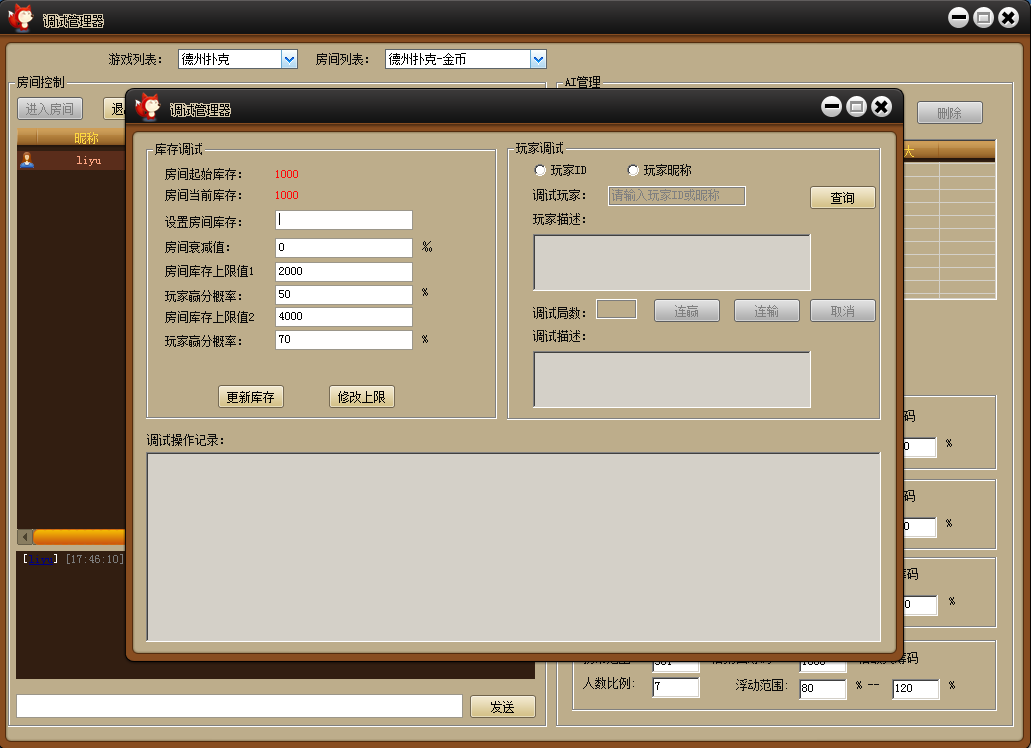The width and height of the screenshot is (1031, 748).
Task: Click the orange horizontal scrollbar thumb
Action: [x=80, y=537]
